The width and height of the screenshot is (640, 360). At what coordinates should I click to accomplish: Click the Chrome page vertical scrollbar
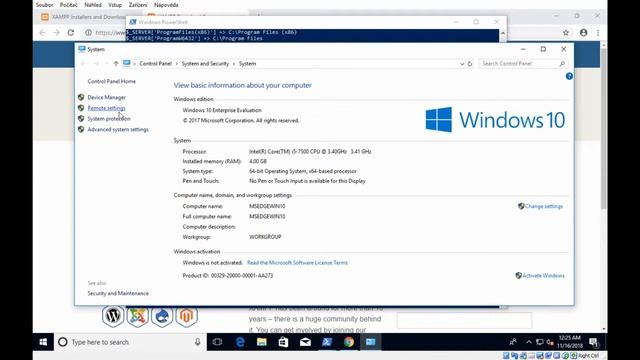tap(604, 129)
